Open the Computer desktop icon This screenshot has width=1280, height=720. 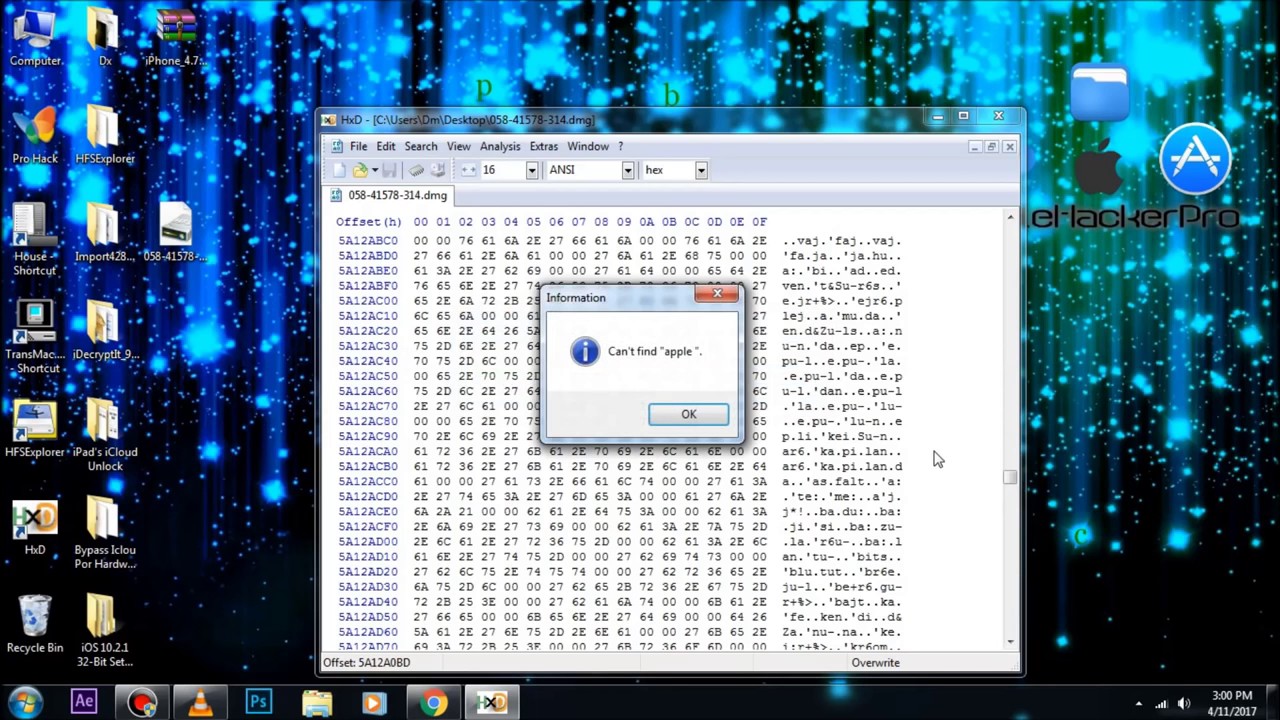[x=35, y=36]
